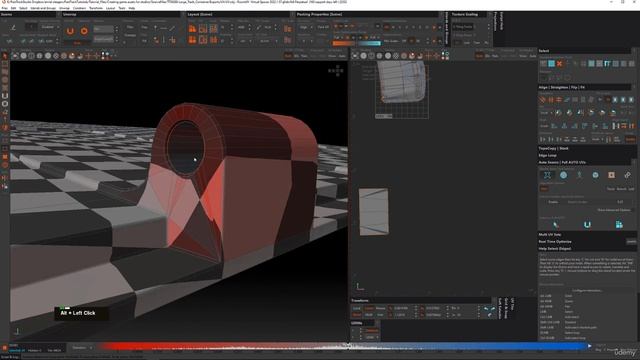
Task: Toggle the second Texture Scaling option
Action: click(x=463, y=36)
